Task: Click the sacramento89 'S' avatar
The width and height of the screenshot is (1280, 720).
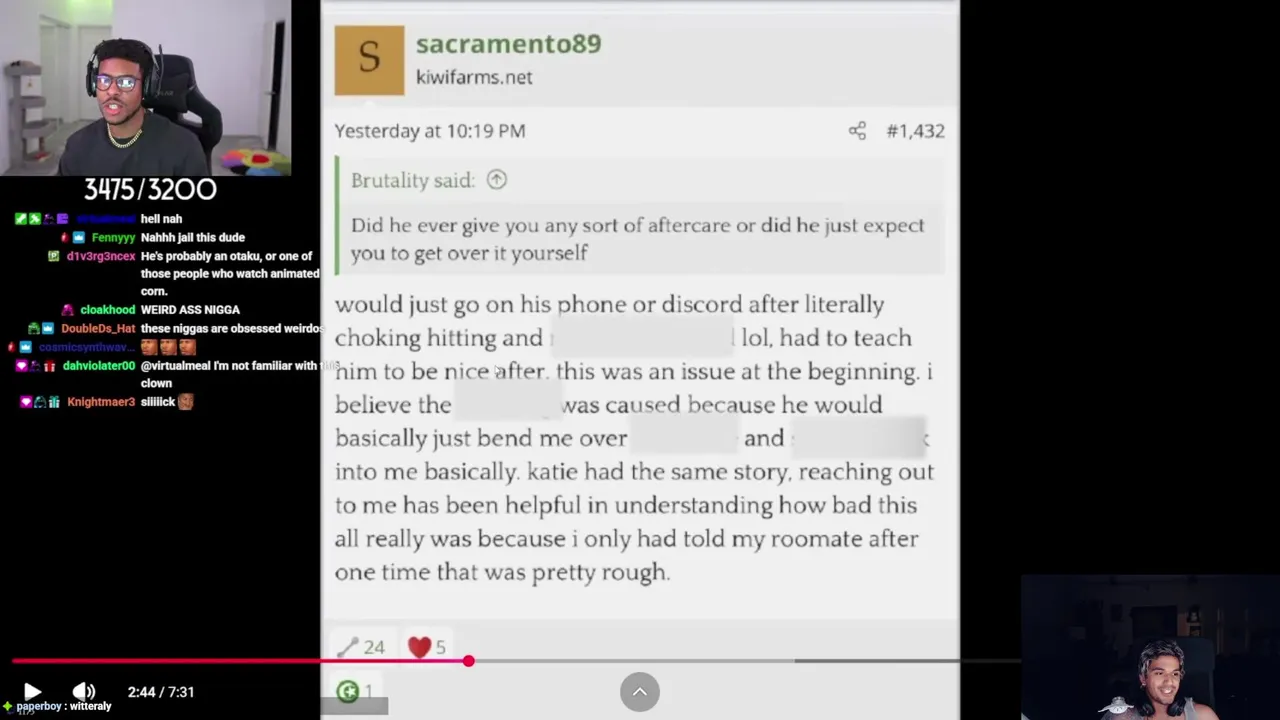Action: point(369,60)
